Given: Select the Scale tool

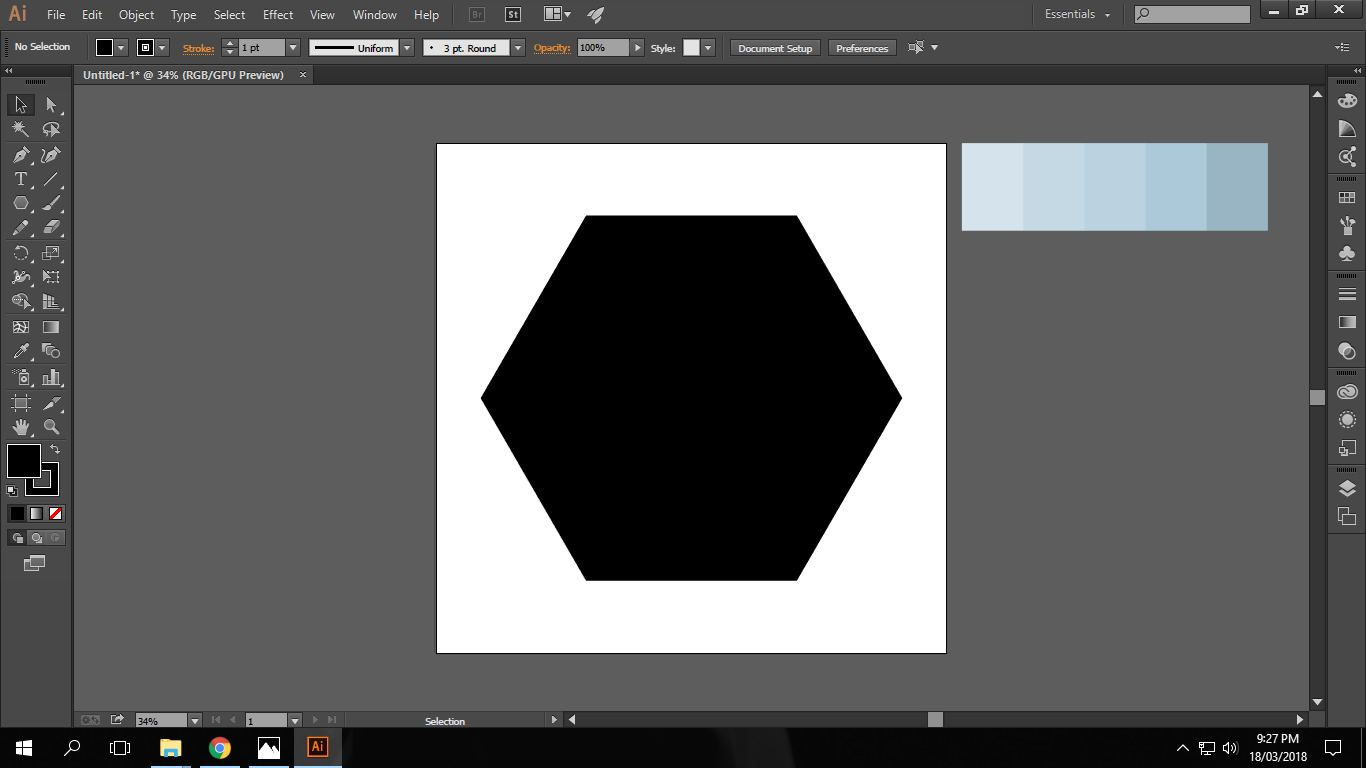Looking at the screenshot, I should pos(51,253).
